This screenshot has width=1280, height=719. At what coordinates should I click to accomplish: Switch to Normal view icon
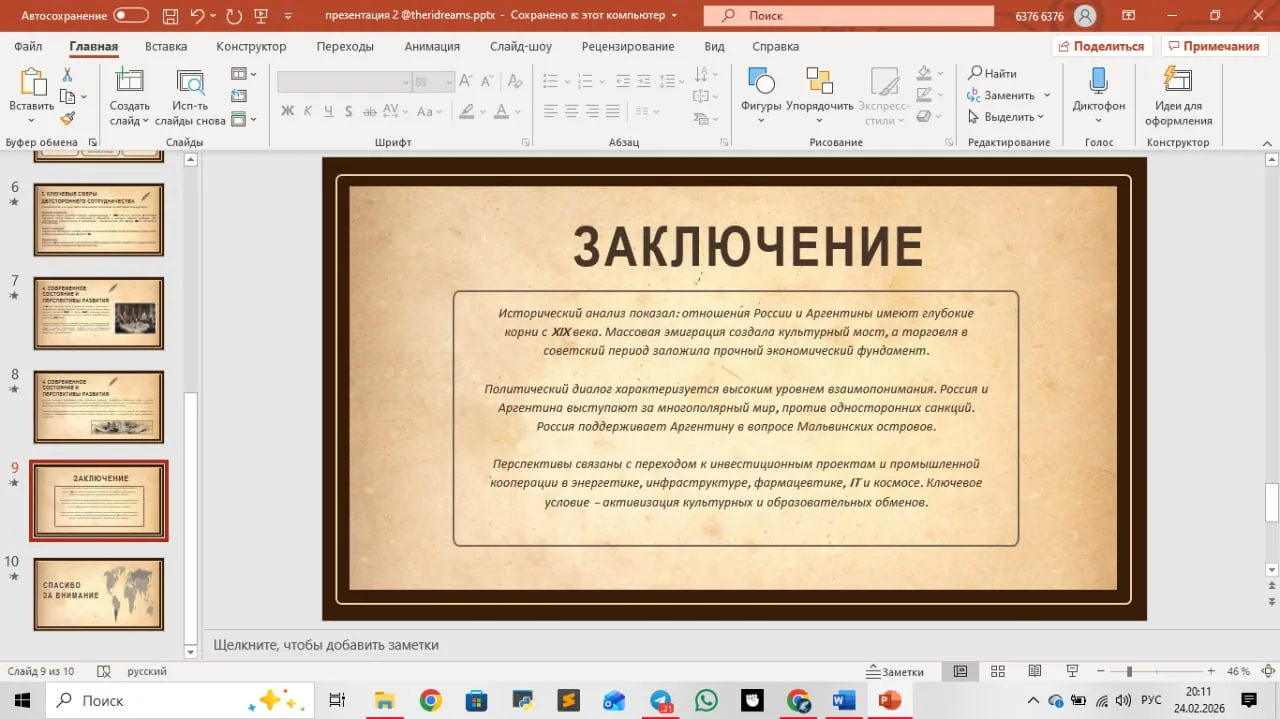tap(960, 672)
